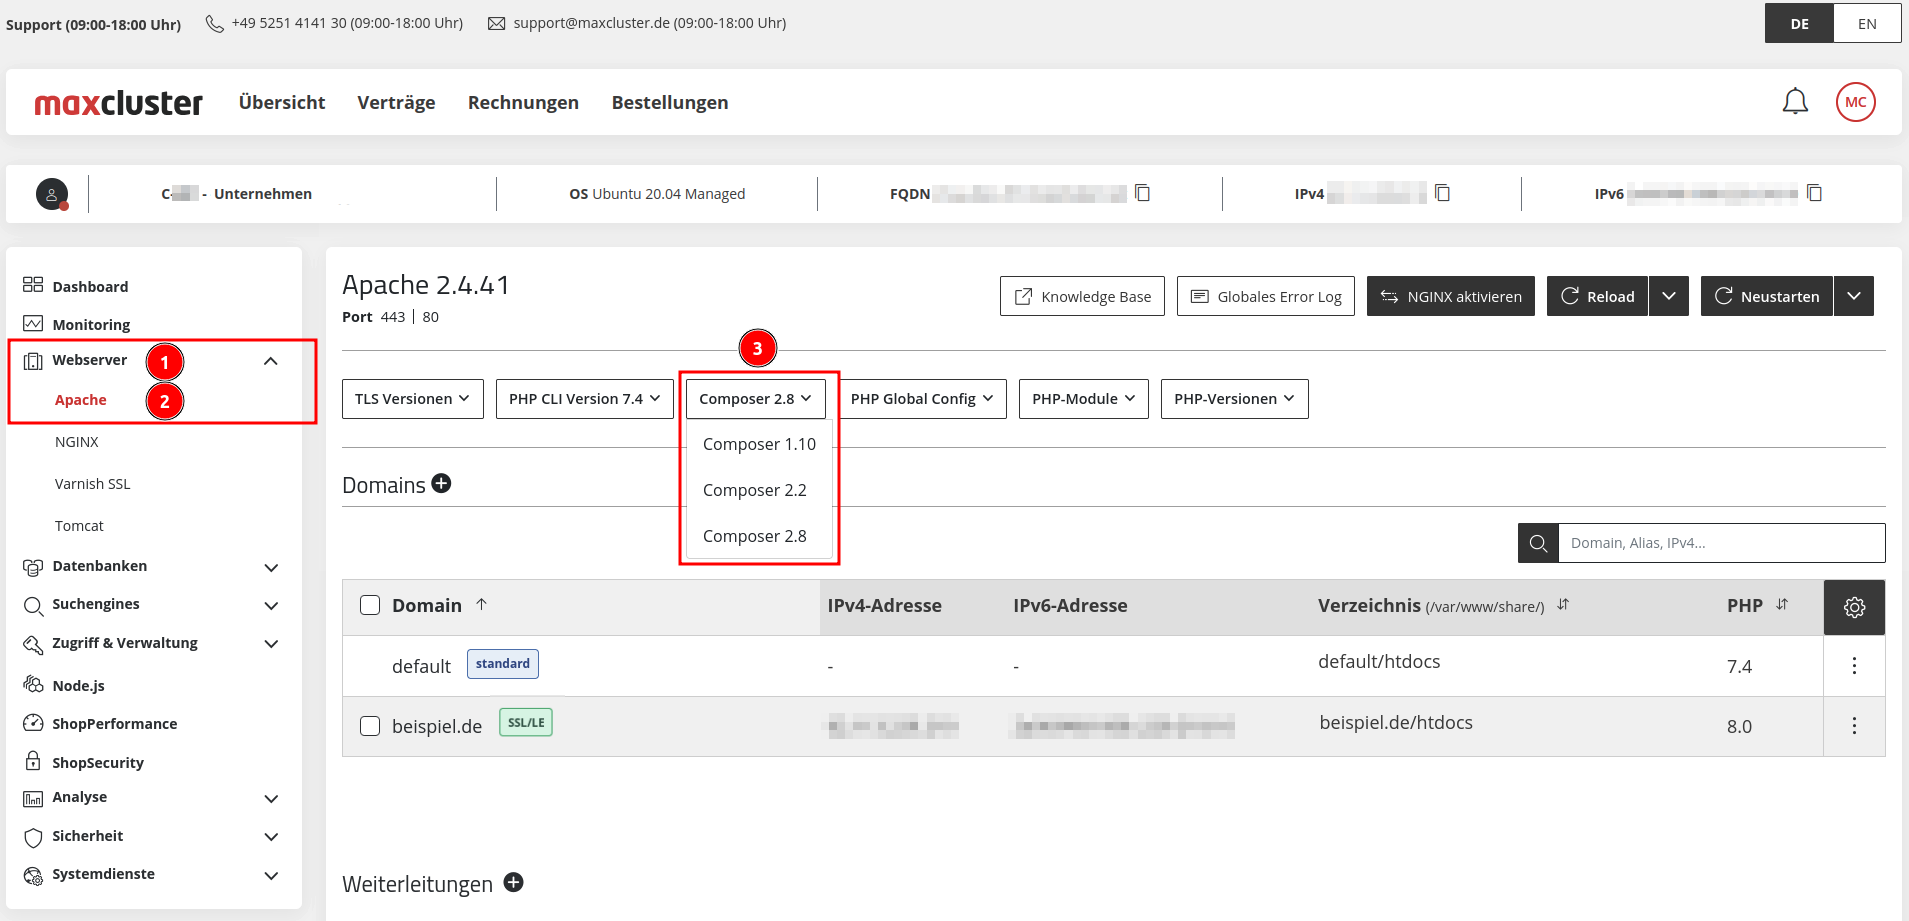Expand the Systemdienste section
This screenshot has height=921, width=1909.
pyautogui.click(x=270, y=875)
